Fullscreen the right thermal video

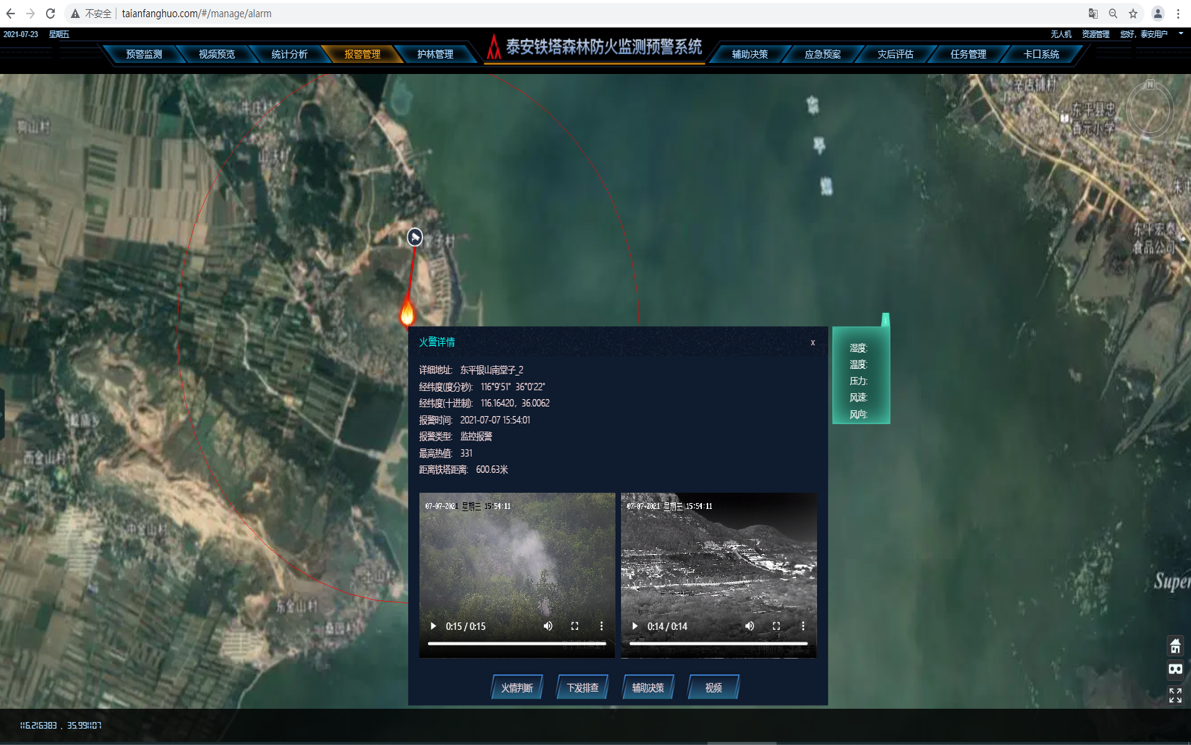click(x=776, y=627)
